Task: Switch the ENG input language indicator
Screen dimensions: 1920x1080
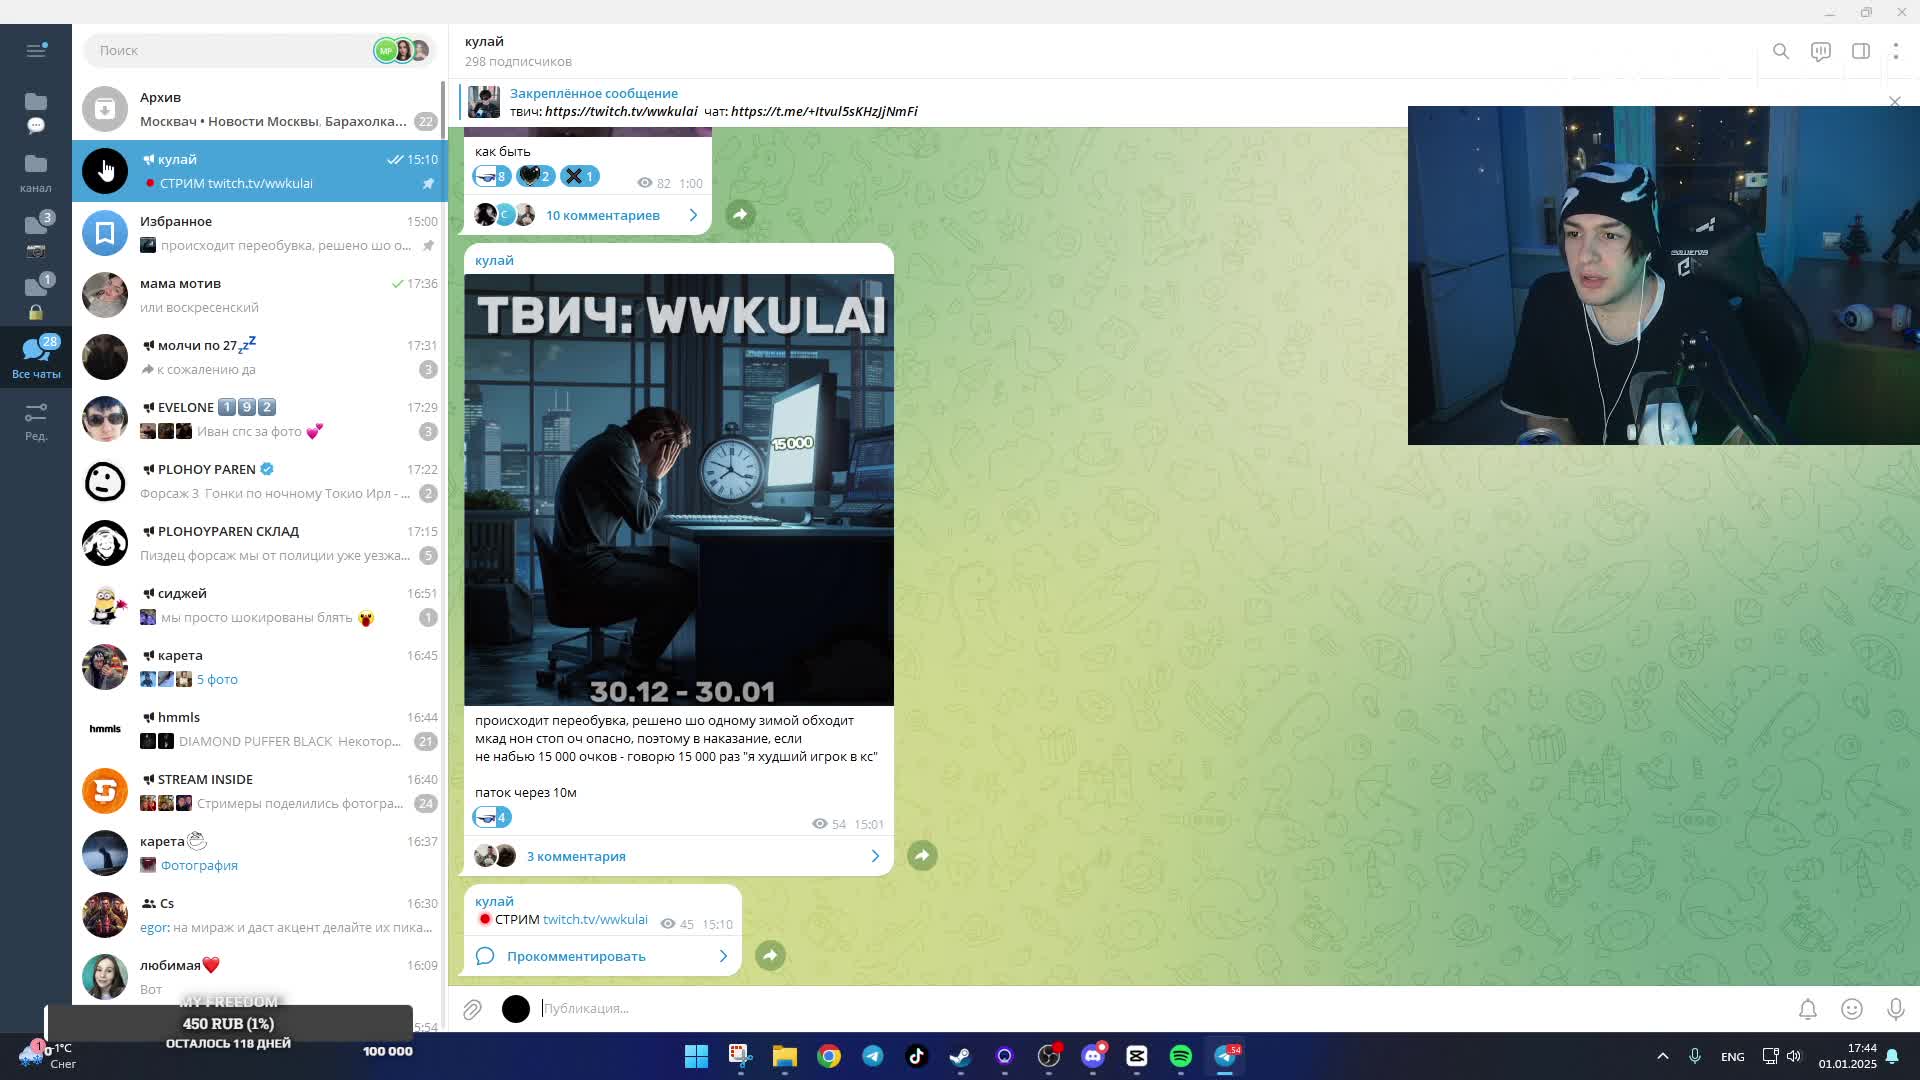Action: [x=1733, y=1057]
